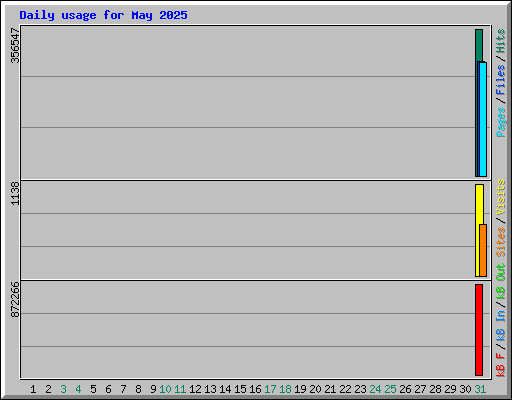Select weekend day 25 on the axis
Screen dimensions: 512x400
tap(390, 389)
